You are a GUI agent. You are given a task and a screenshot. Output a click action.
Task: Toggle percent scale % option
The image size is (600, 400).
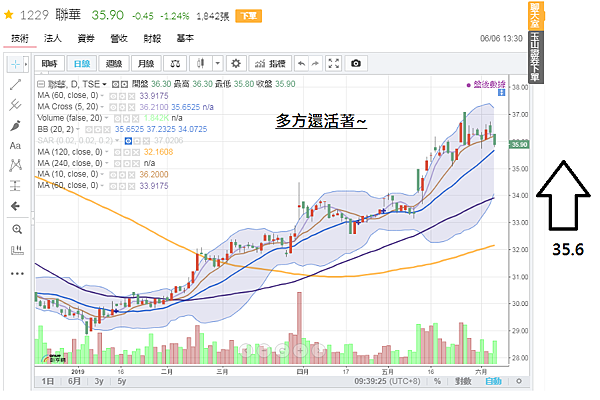pos(437,381)
